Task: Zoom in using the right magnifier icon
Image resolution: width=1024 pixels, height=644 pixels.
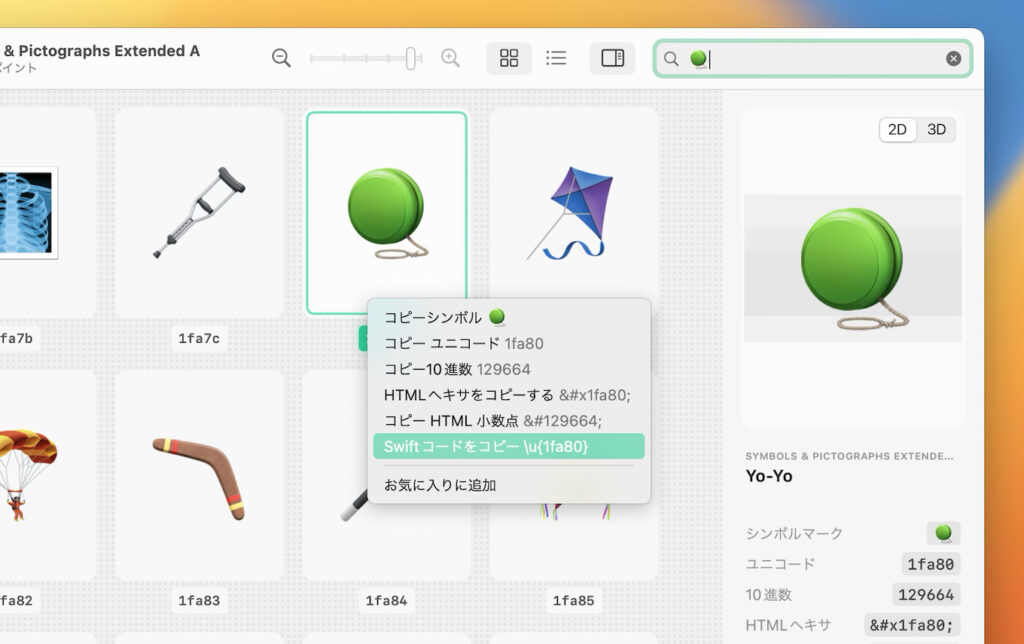Action: (x=450, y=57)
